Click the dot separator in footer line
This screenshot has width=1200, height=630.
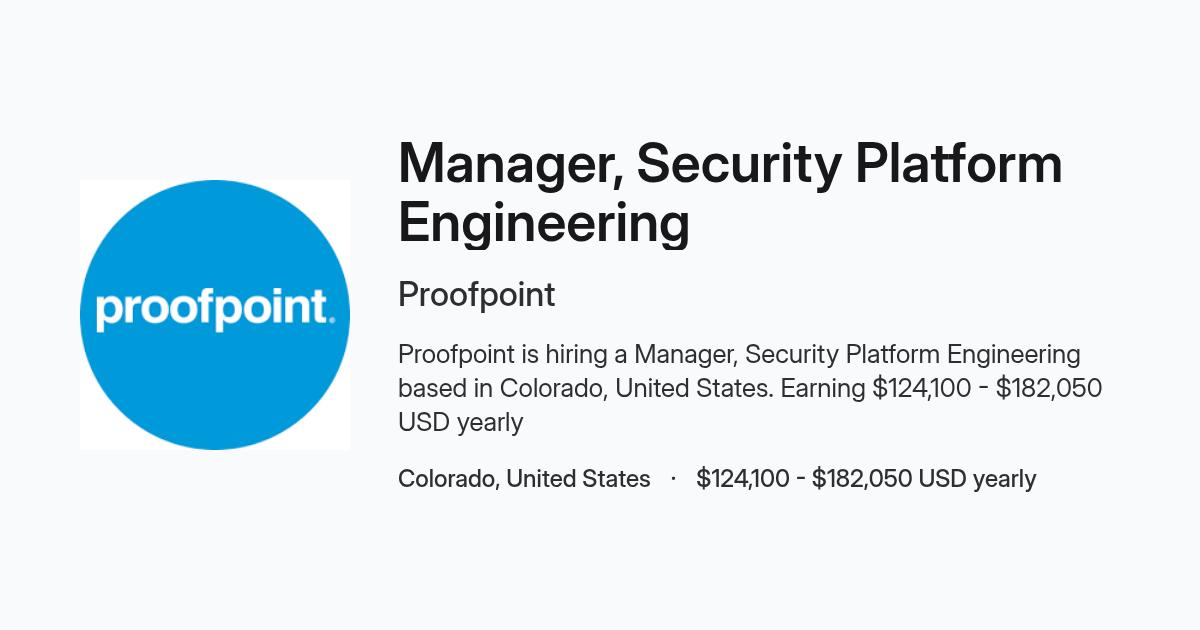pos(674,479)
